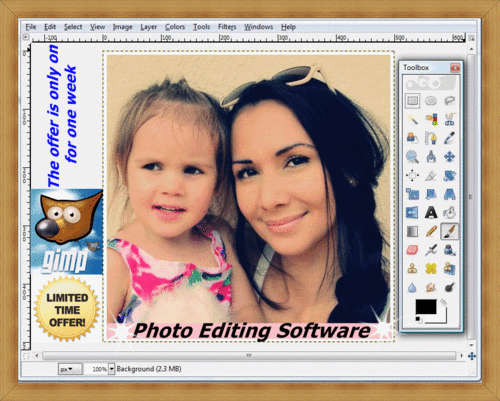The width and height of the screenshot is (500, 401).
Task: Open the px unit dropdown
Action: [70, 369]
